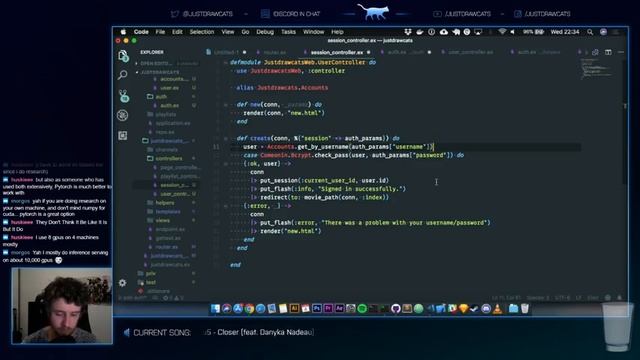The width and height of the screenshot is (640, 360).
Task: Open the Window menu
Action: coord(313,32)
